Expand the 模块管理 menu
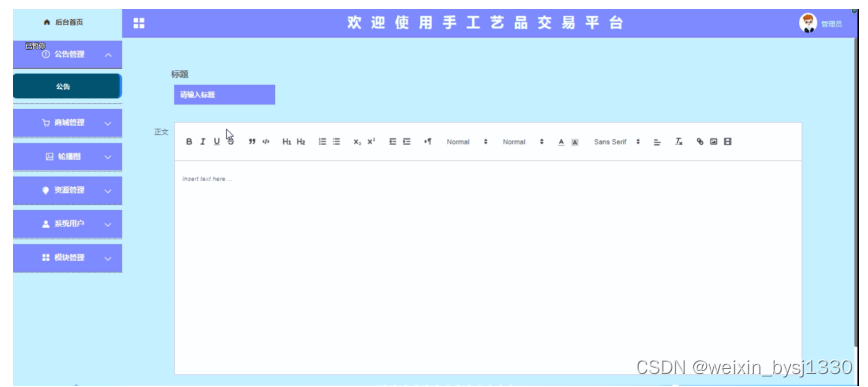Viewport: 868px width, 387px height. pyautogui.click(x=68, y=258)
